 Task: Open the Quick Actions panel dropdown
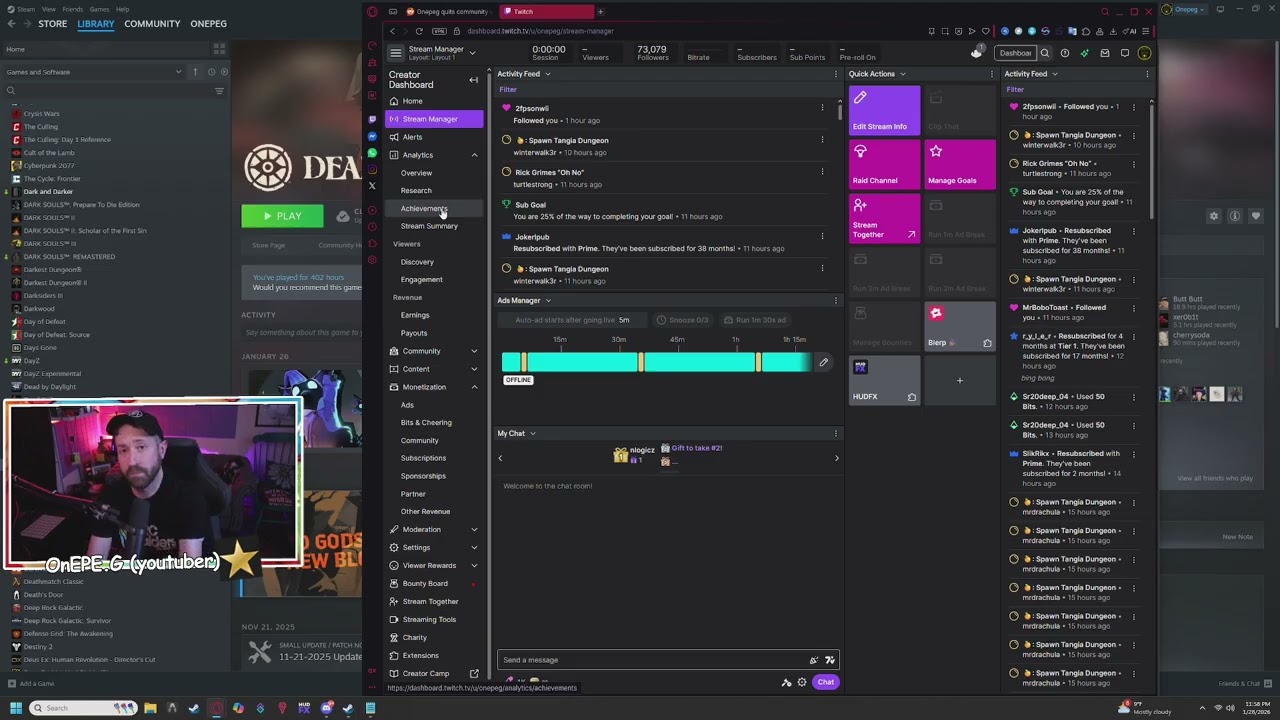pyautogui.click(x=902, y=74)
